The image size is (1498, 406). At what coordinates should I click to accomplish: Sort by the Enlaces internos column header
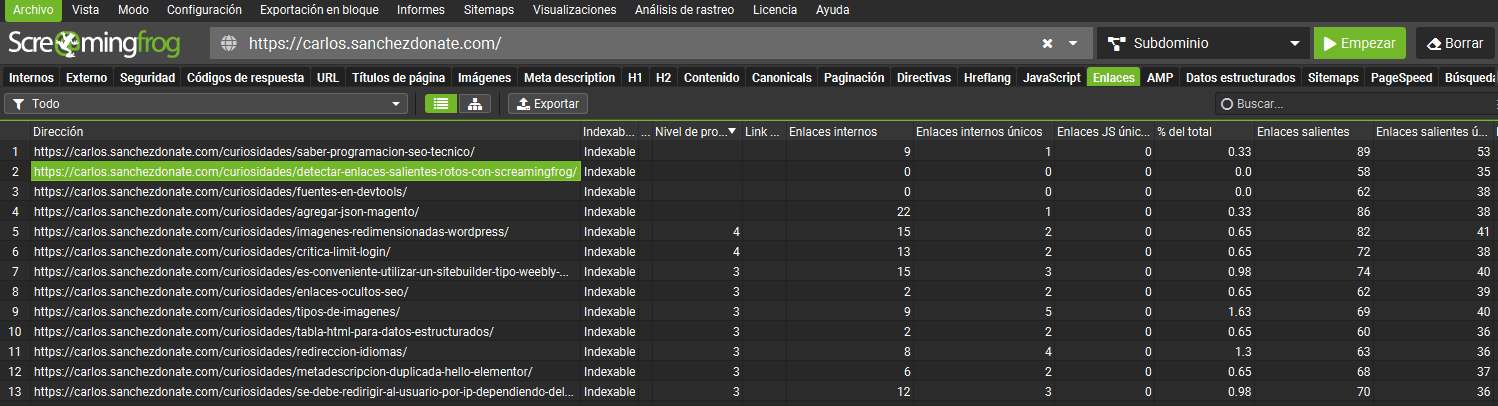(x=833, y=131)
